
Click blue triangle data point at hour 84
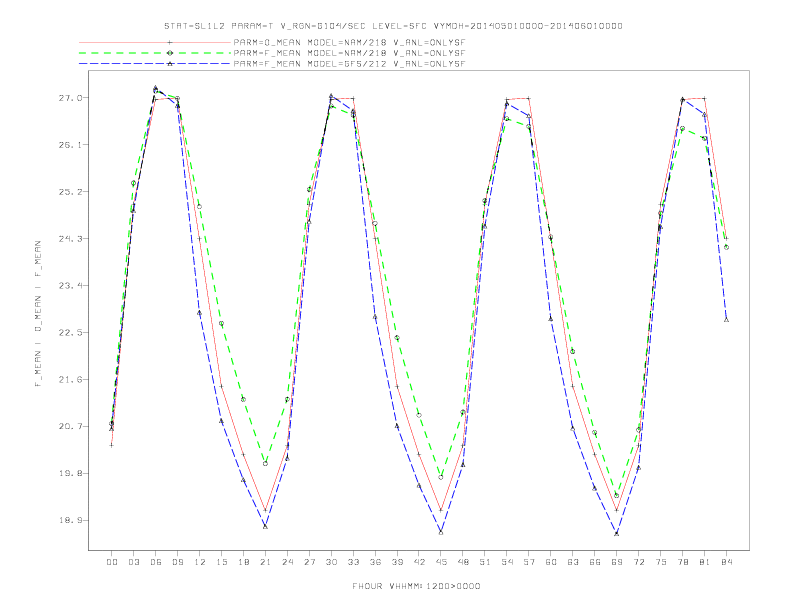coord(726,320)
